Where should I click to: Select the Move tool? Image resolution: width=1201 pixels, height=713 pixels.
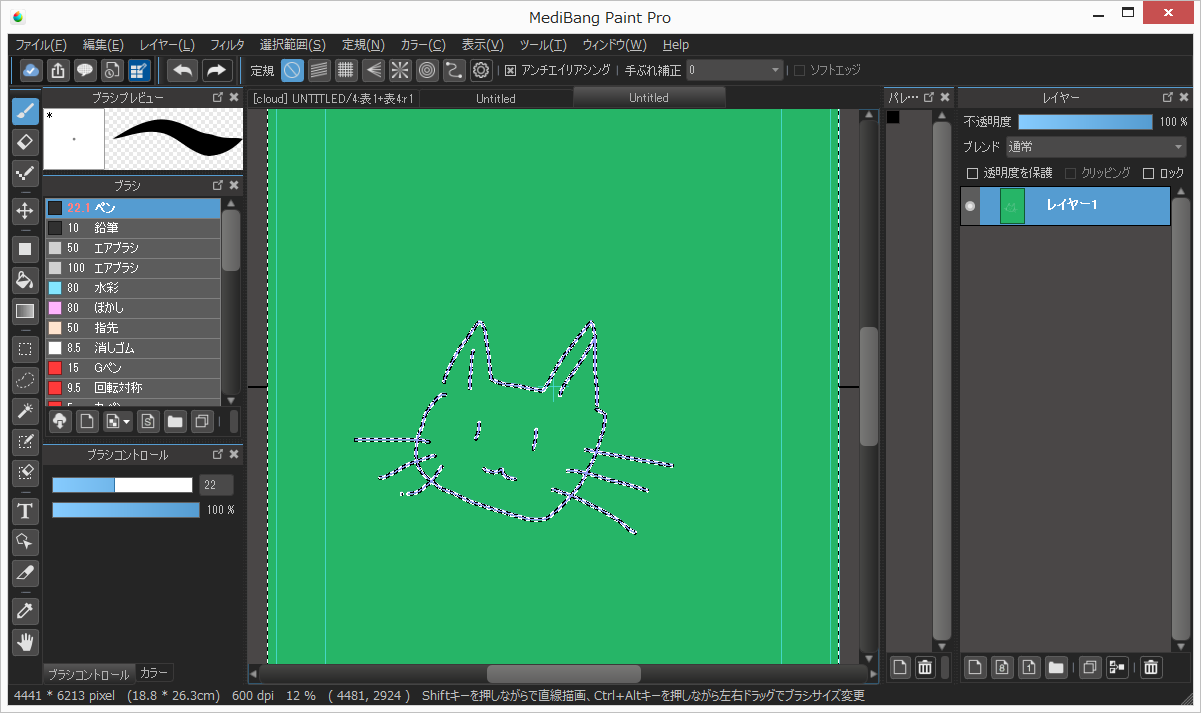pos(26,211)
